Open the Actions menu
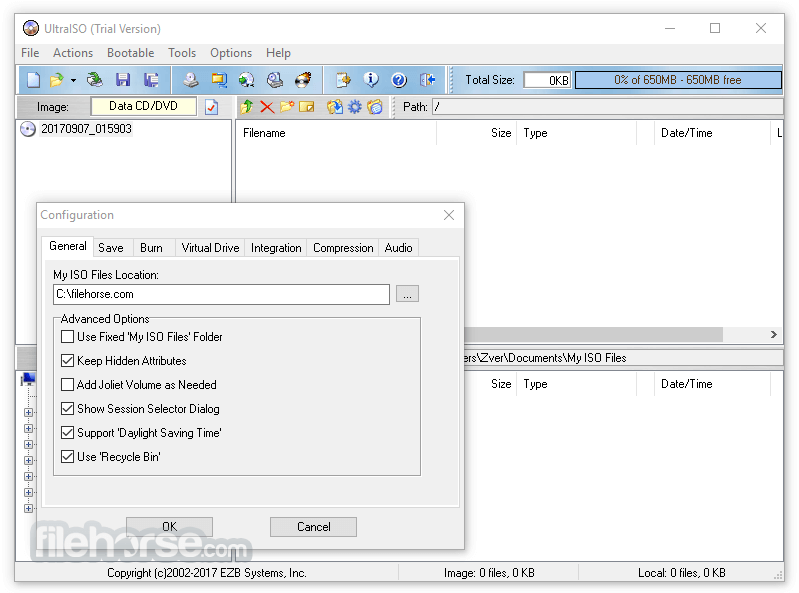 (73, 53)
